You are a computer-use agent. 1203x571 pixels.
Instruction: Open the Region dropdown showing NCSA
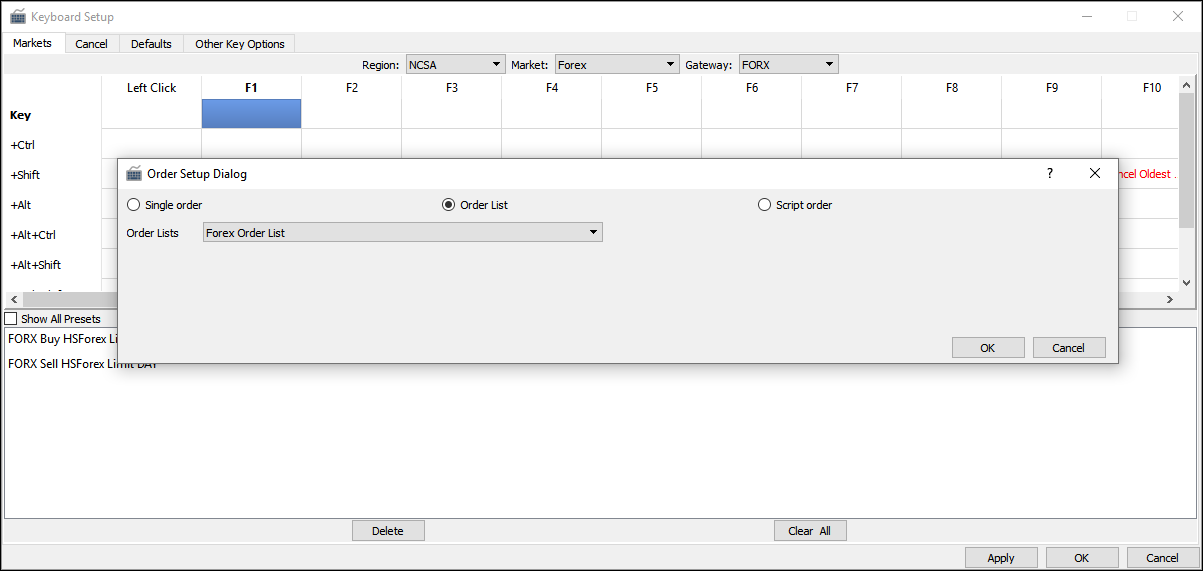455,65
